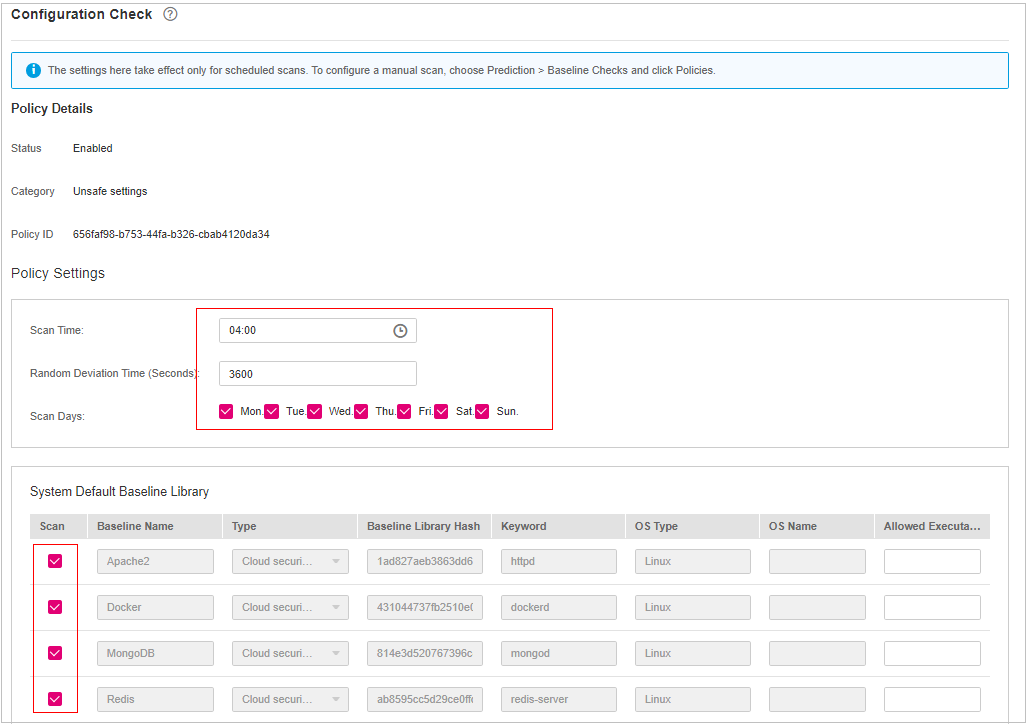The height and width of the screenshot is (724, 1028).
Task: Expand the Type dropdown in the Redis row
Action: [x=290, y=699]
